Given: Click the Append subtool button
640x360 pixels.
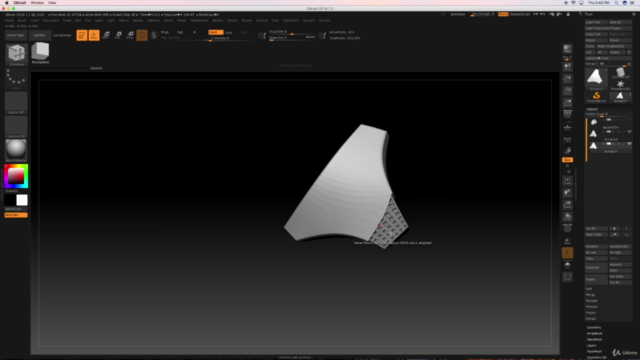Looking at the screenshot, I should coord(620,264).
